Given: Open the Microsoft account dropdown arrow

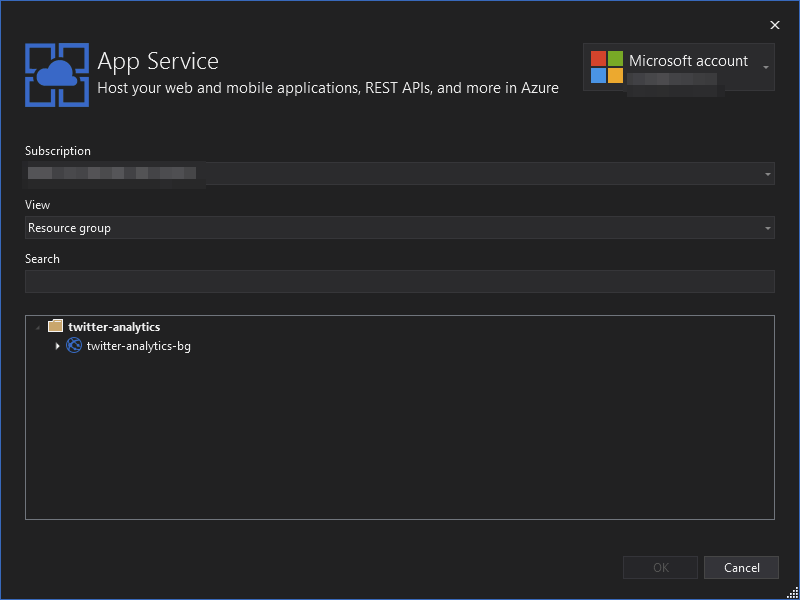Looking at the screenshot, I should click(765, 67).
